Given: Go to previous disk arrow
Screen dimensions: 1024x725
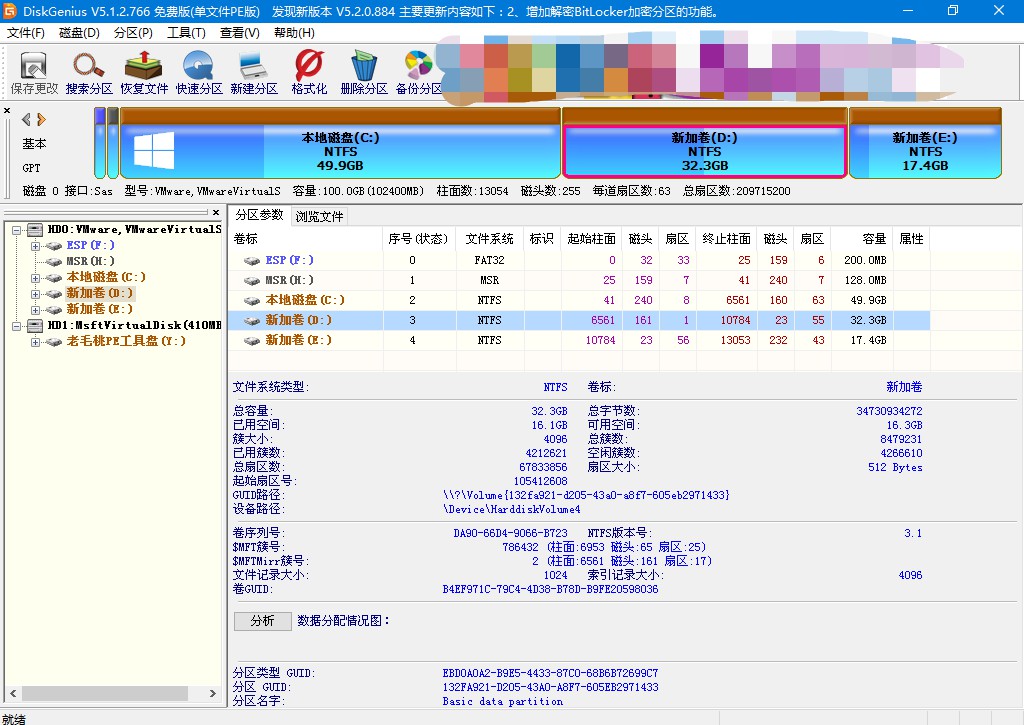Looking at the screenshot, I should 26,120.
